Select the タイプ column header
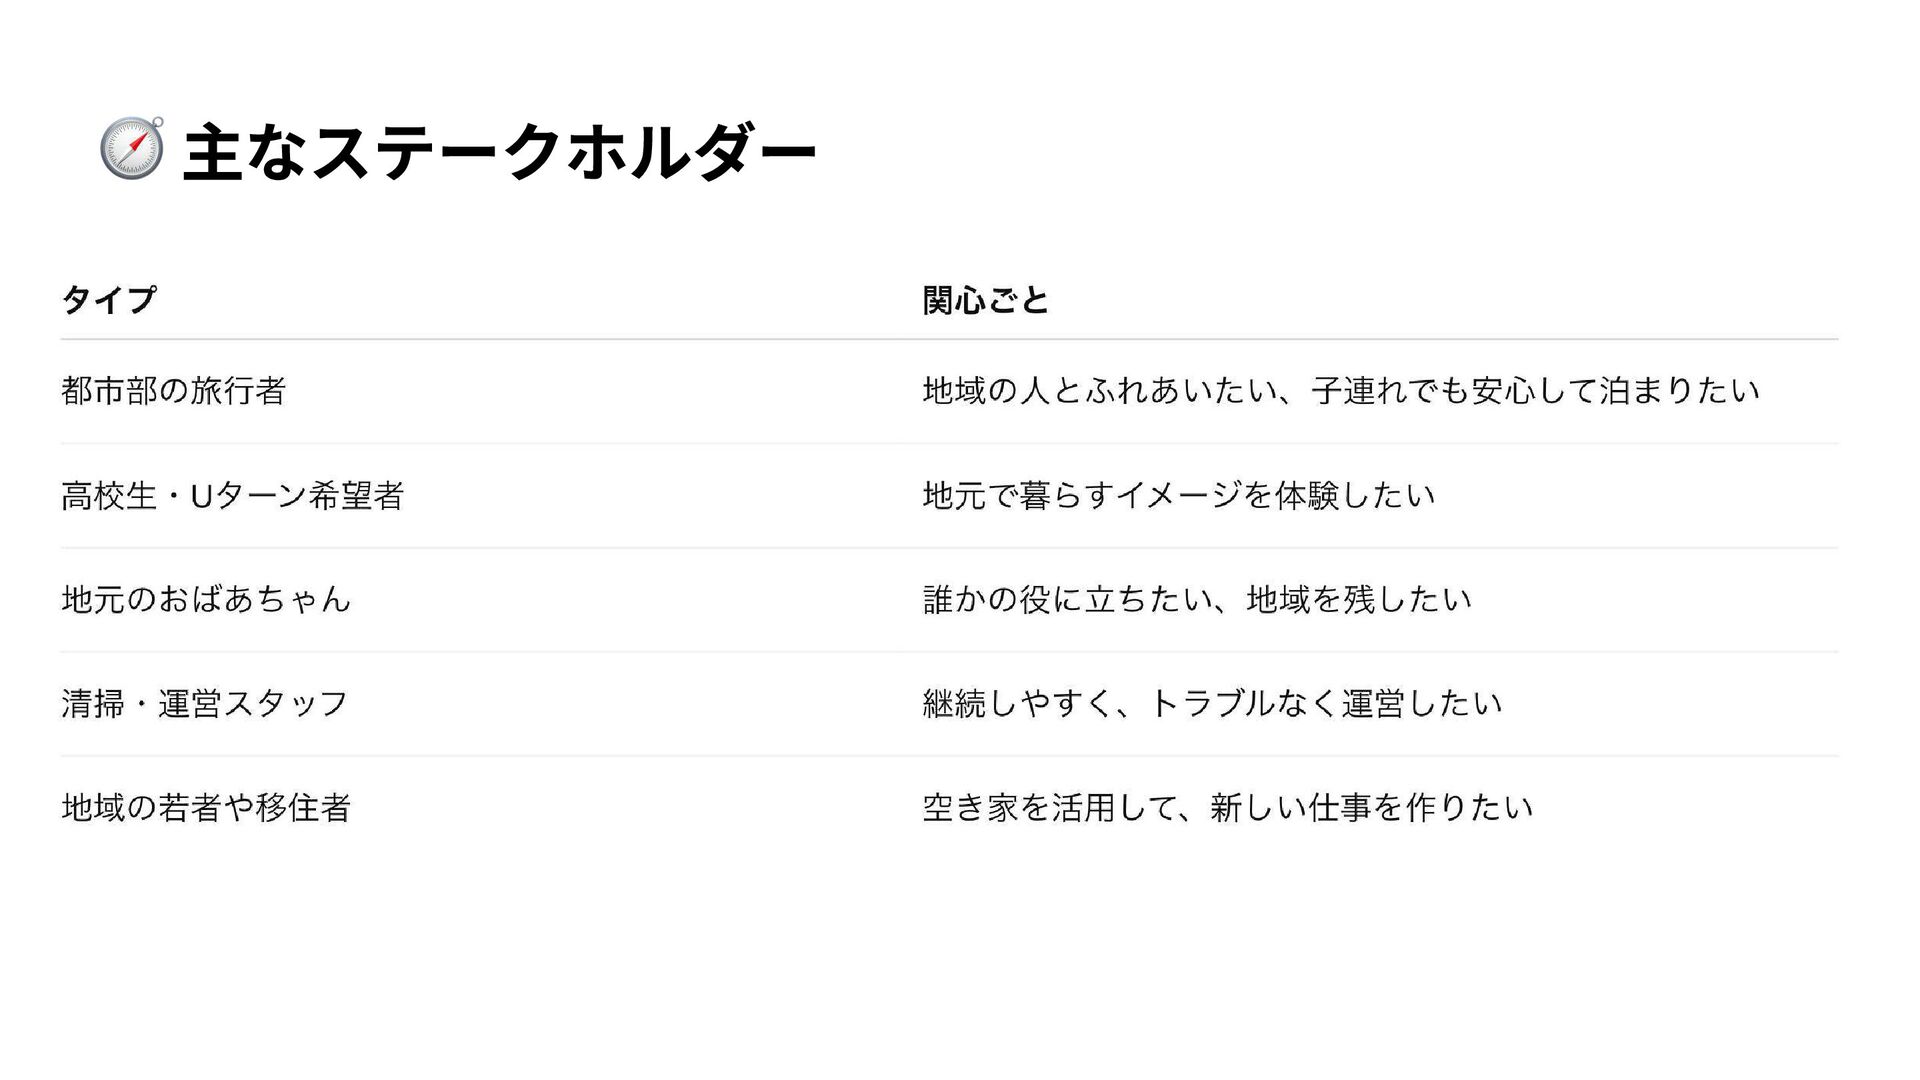Screen dimensions: 1920x1080 [x=109, y=300]
